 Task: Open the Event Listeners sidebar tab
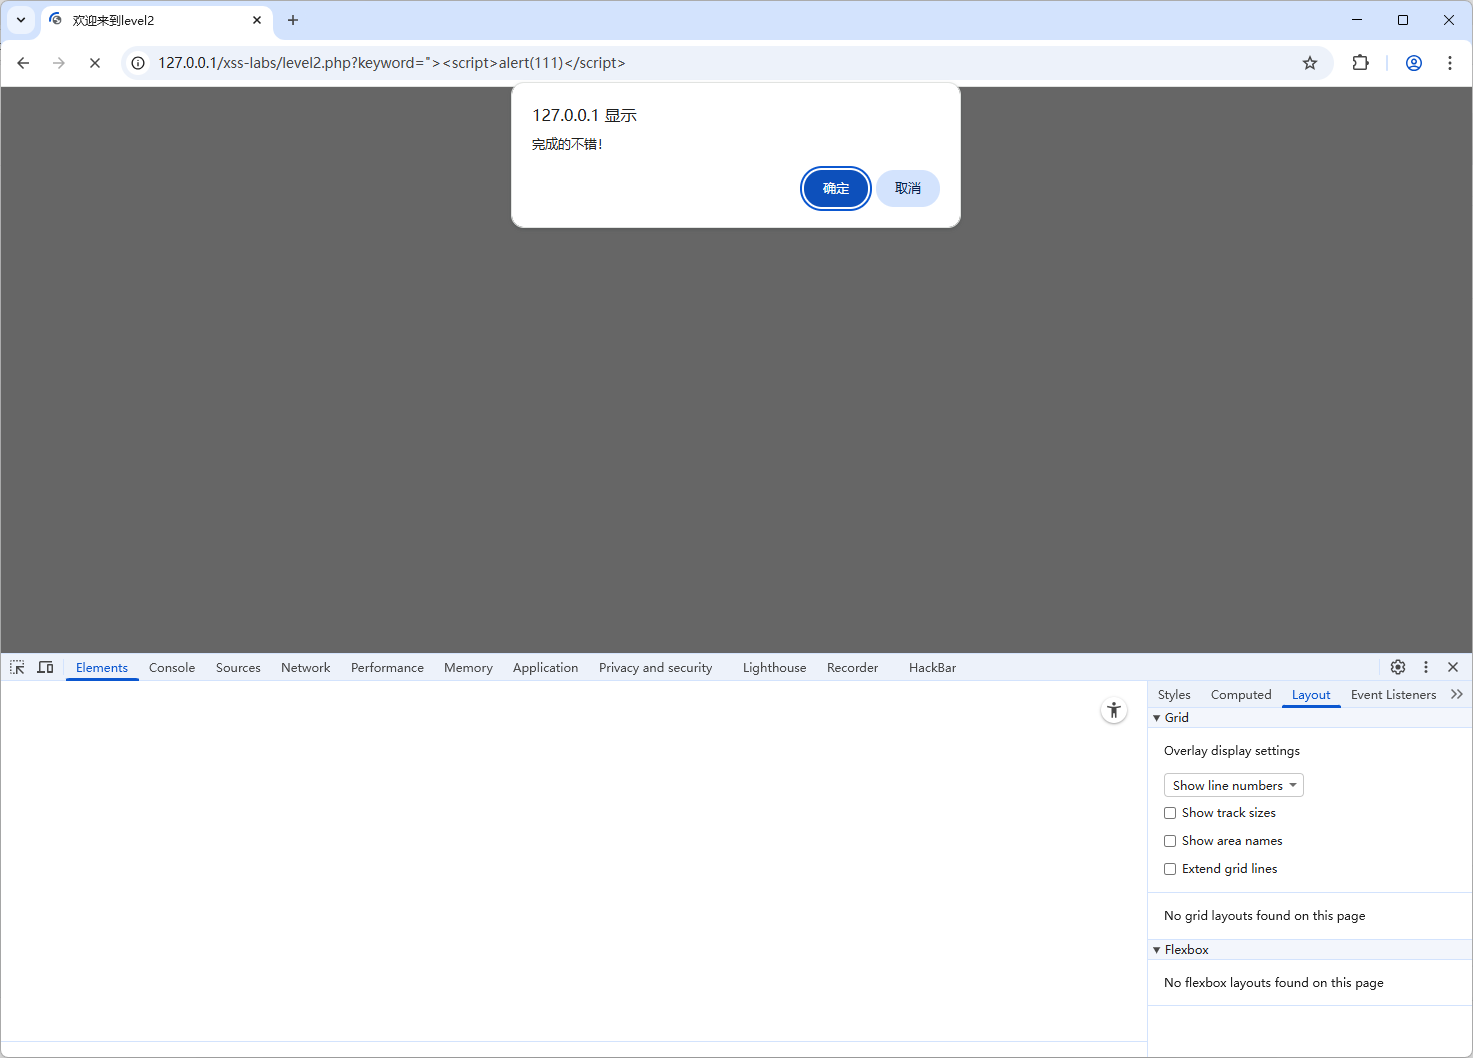[1393, 695]
